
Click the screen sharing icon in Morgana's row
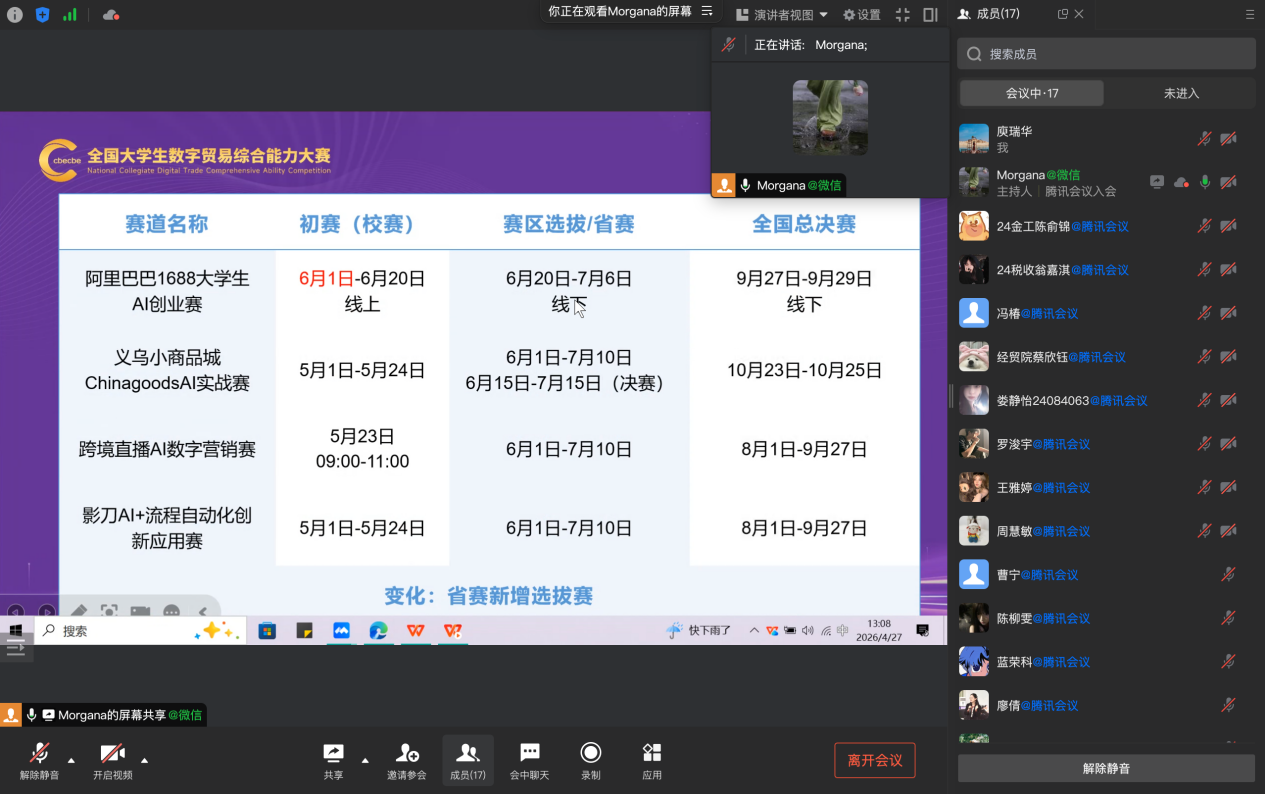[1157, 182]
